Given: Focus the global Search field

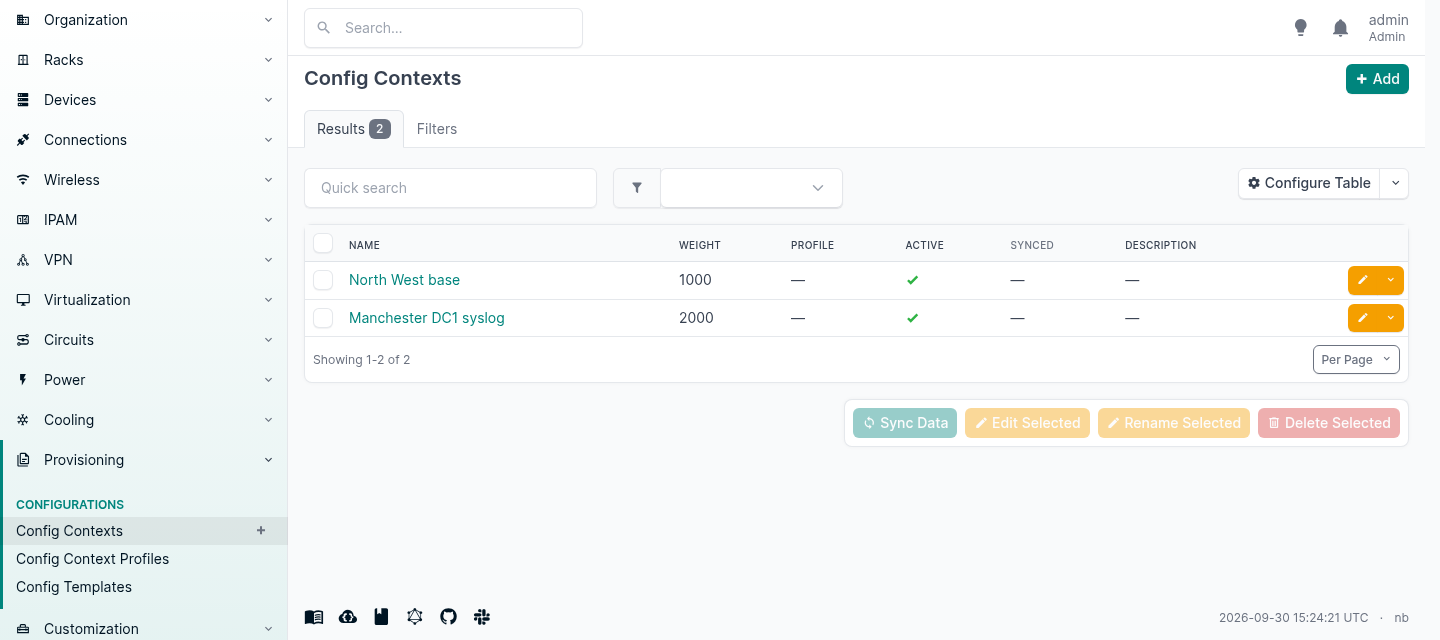Looking at the screenshot, I should tap(443, 28).
